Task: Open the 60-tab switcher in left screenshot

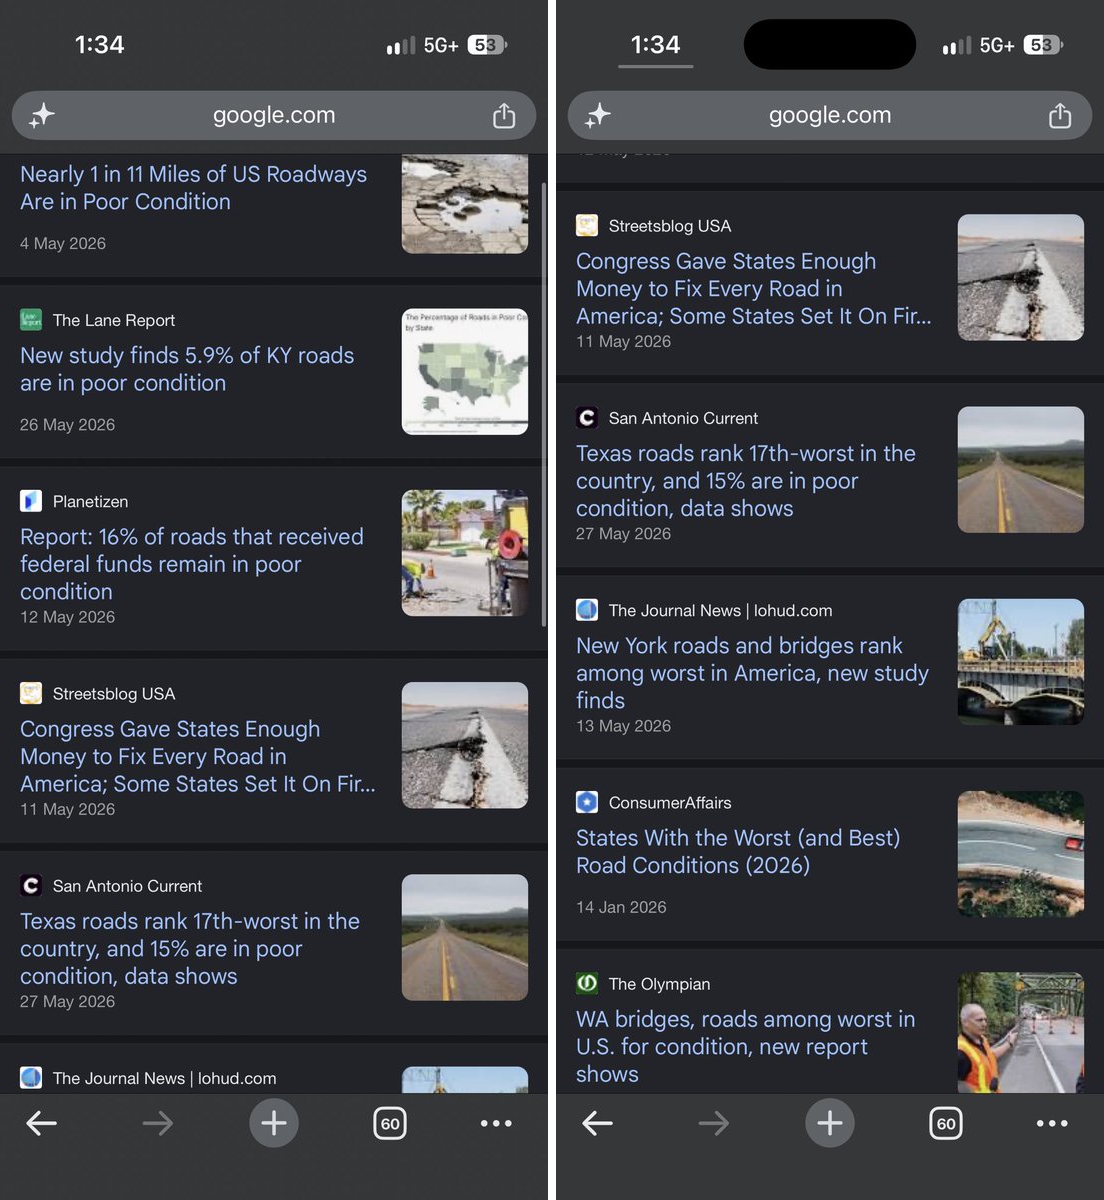Action: pos(390,1123)
